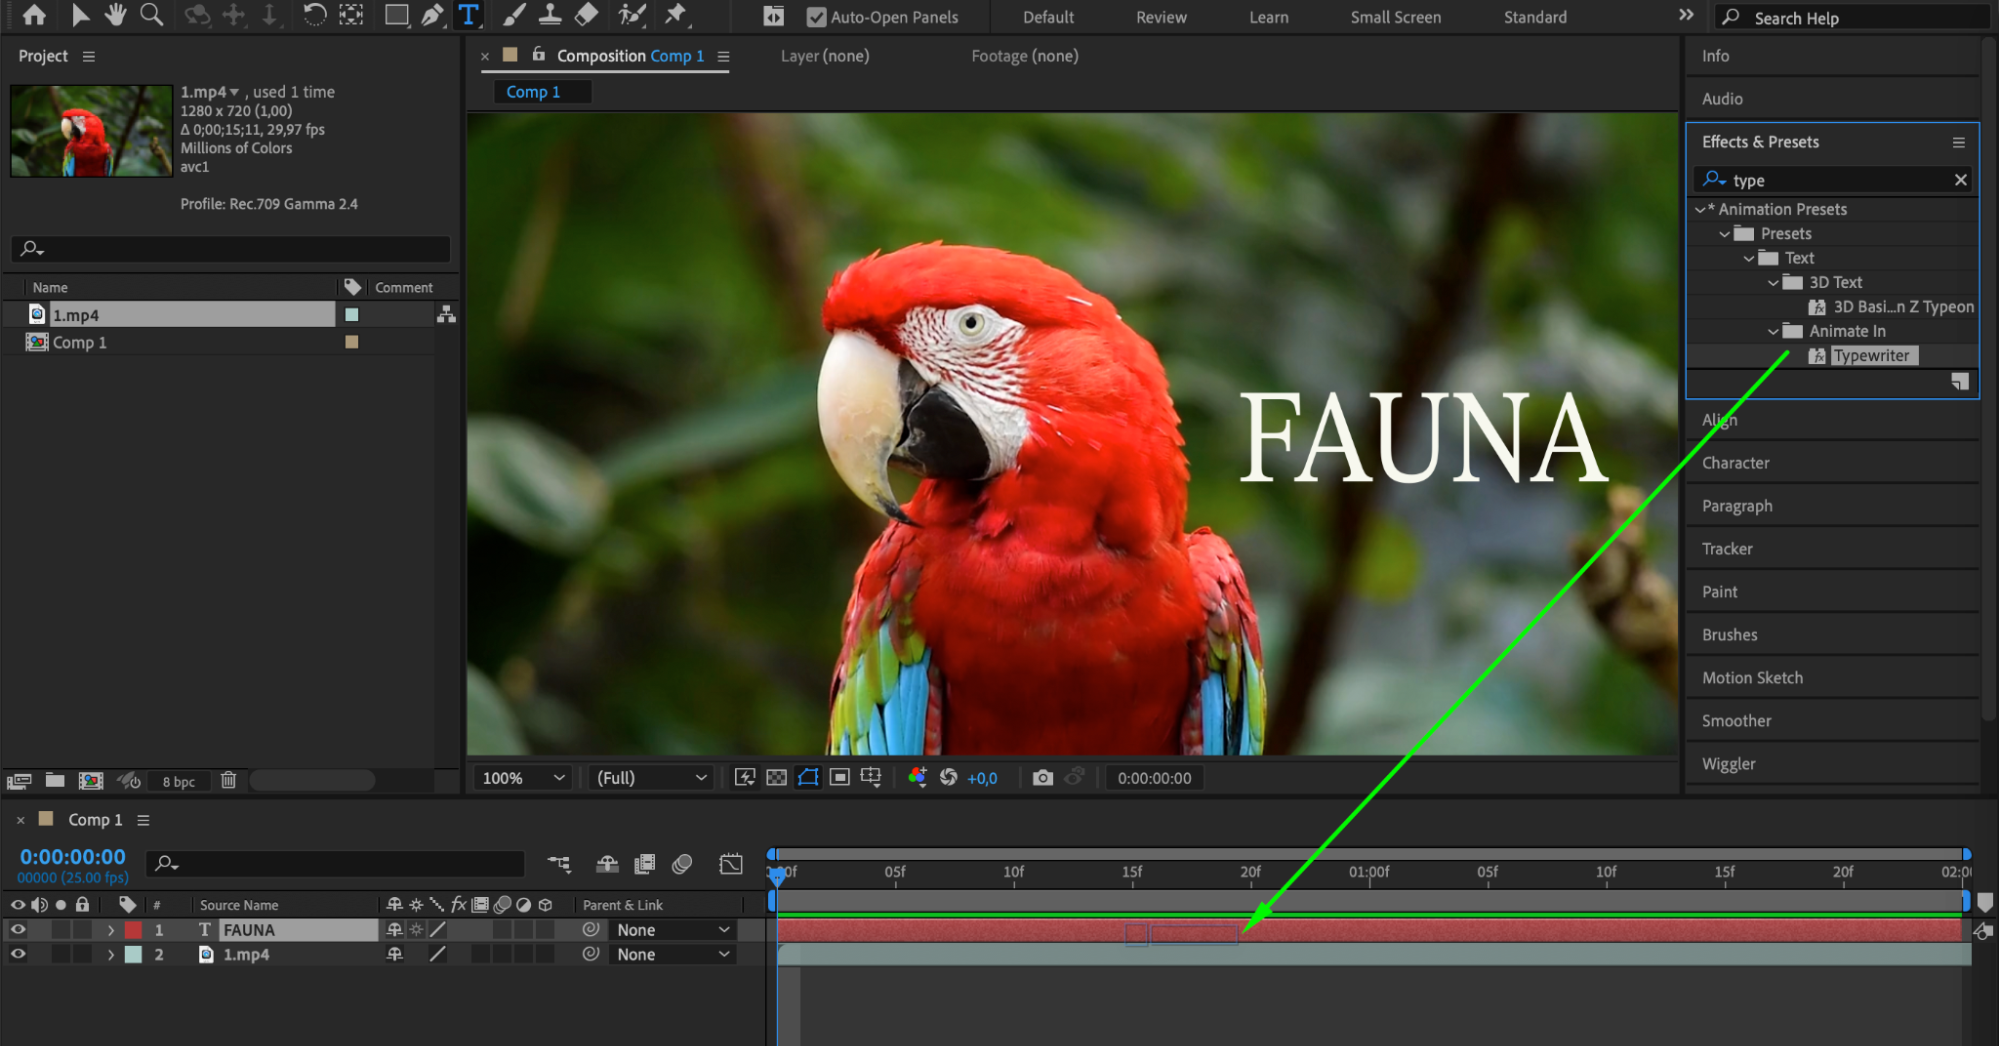Open the 100% magnification dropdown
1999x1047 pixels.
pos(523,778)
